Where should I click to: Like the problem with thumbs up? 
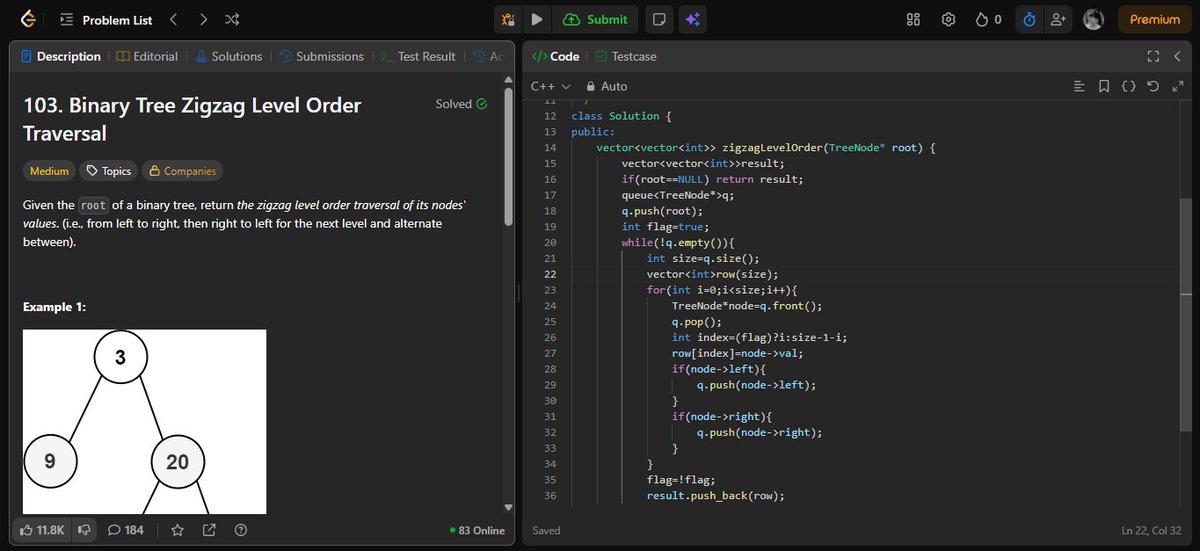(42, 530)
